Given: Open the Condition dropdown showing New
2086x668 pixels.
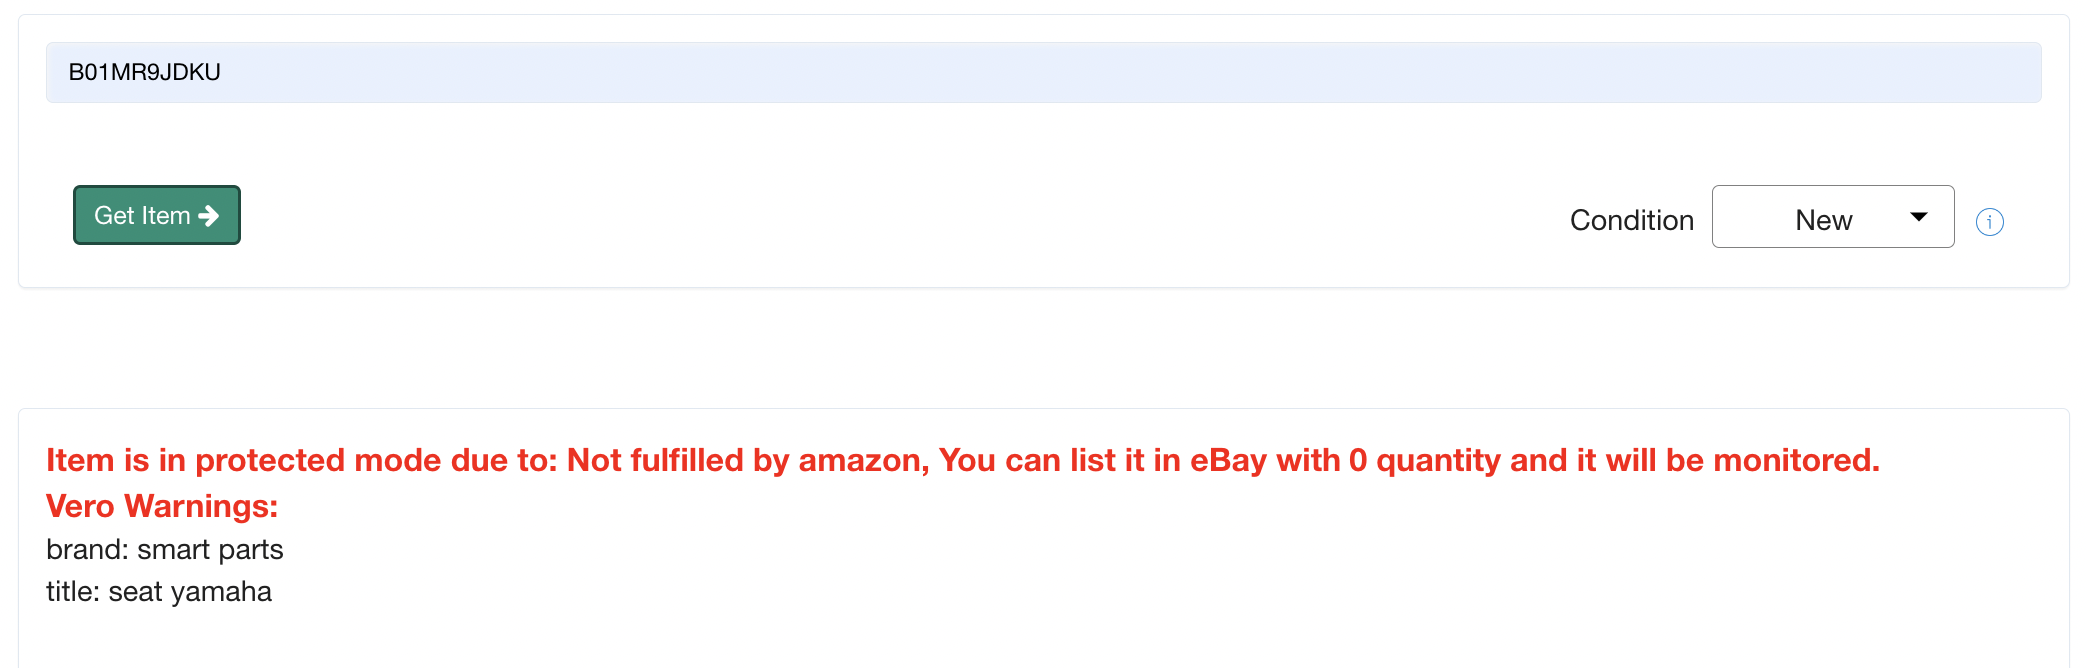Looking at the screenshot, I should tap(1832, 217).
